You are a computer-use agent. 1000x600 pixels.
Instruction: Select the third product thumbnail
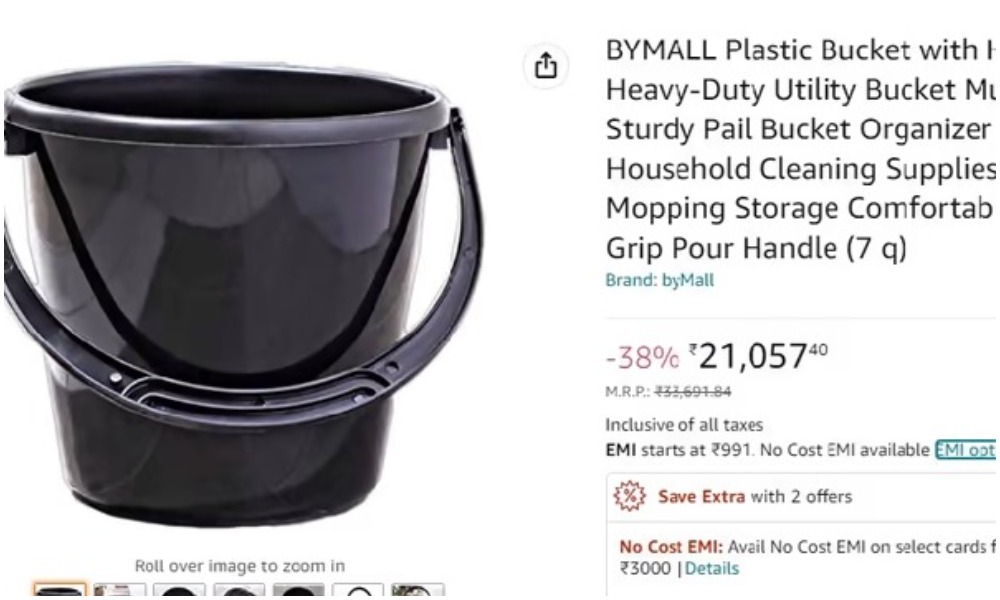pos(179,589)
